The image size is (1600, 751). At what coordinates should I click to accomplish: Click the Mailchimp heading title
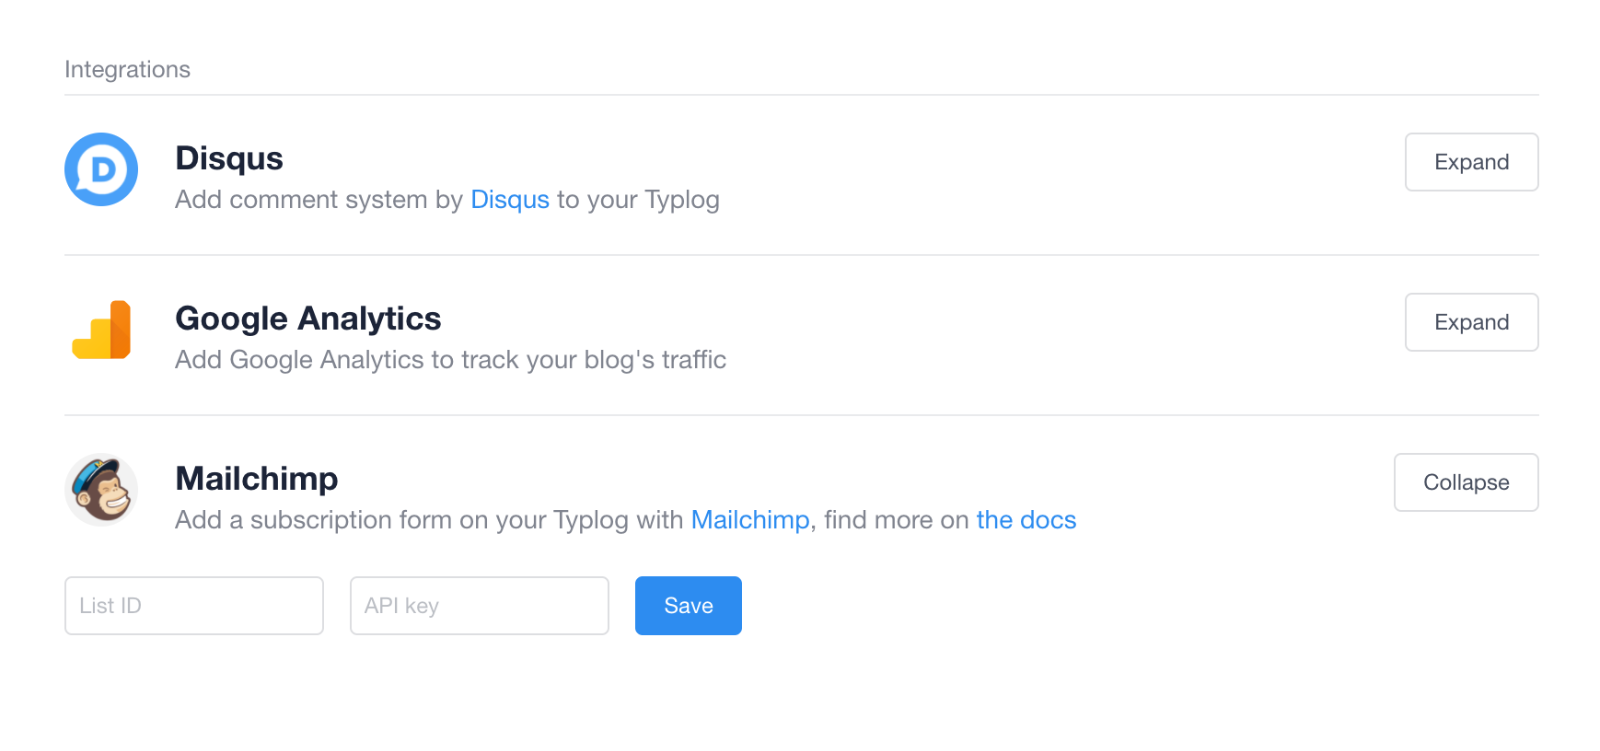257,478
